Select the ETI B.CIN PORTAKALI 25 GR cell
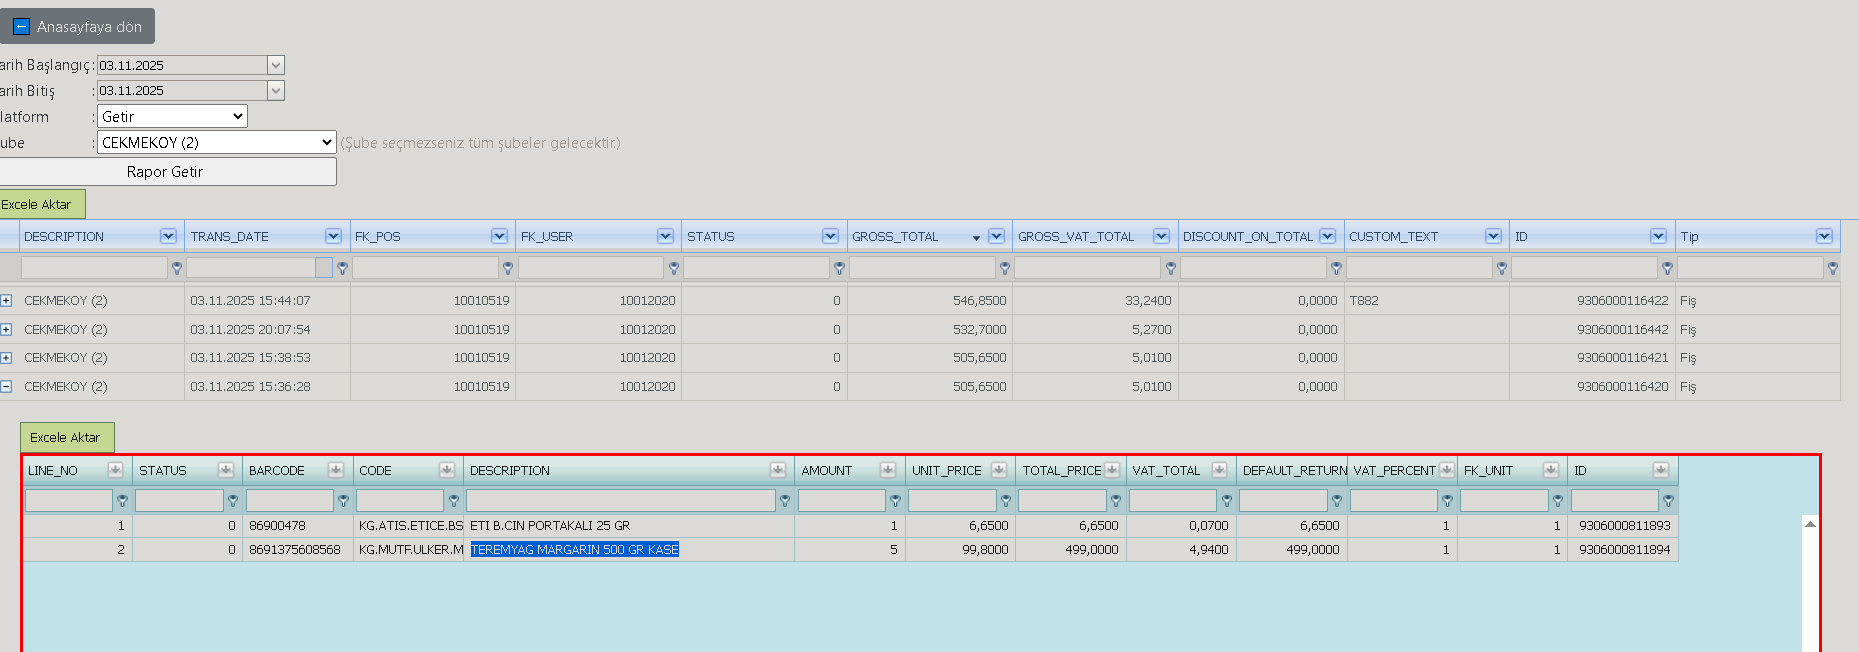The height and width of the screenshot is (652, 1859). 629,525
